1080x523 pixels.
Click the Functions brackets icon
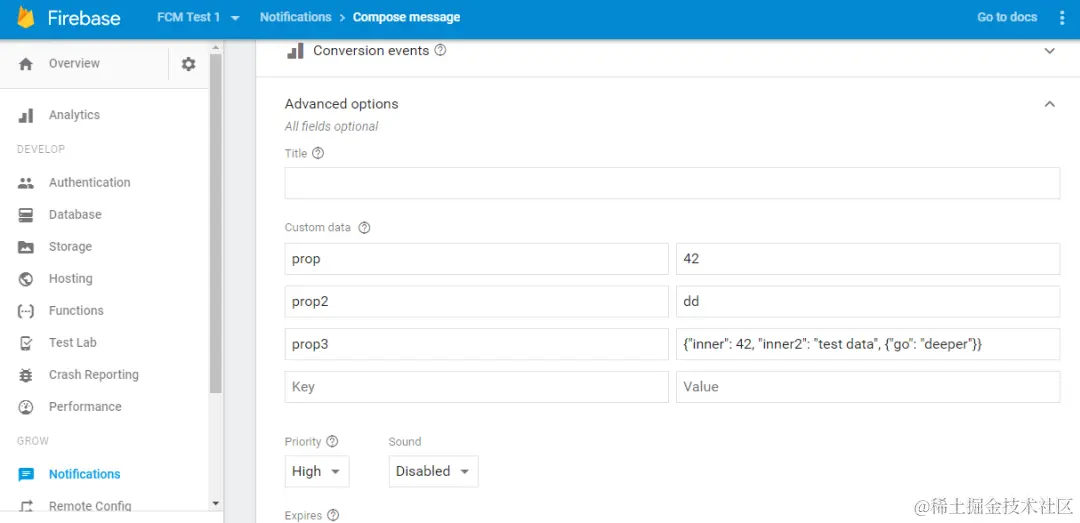point(25,311)
